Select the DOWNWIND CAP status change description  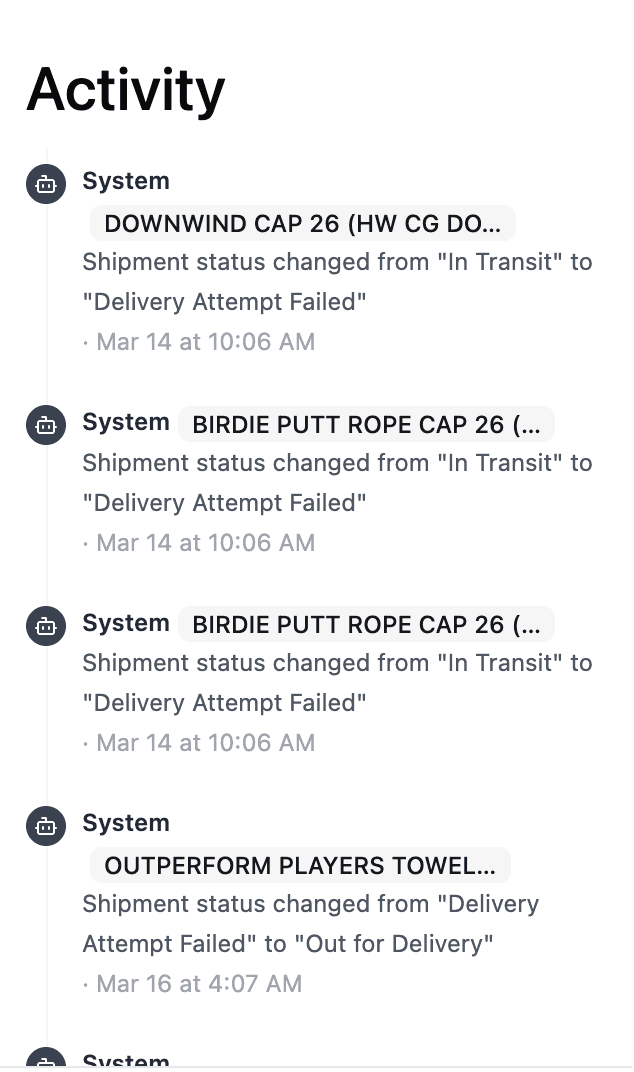point(337,282)
